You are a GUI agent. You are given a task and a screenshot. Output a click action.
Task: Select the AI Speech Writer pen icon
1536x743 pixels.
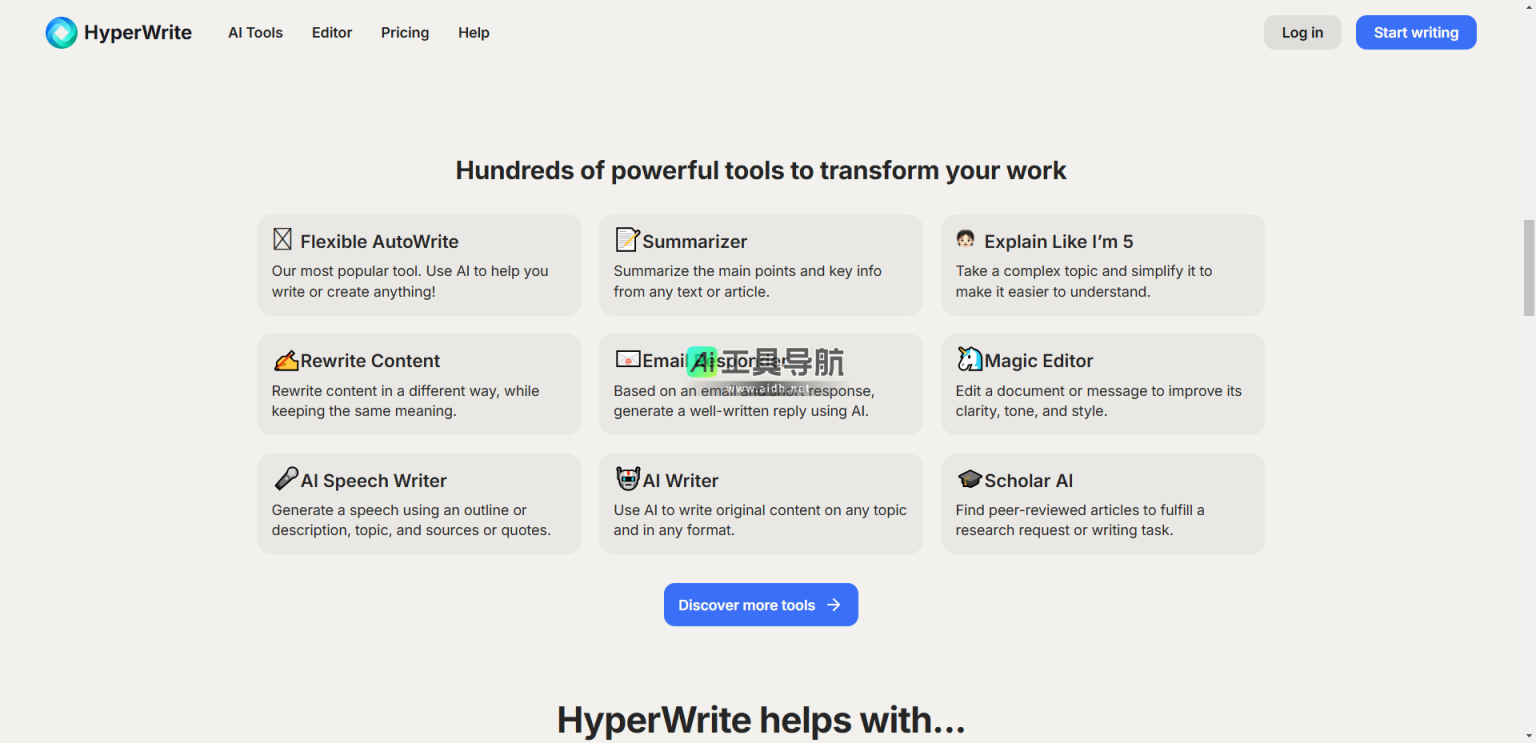click(285, 478)
